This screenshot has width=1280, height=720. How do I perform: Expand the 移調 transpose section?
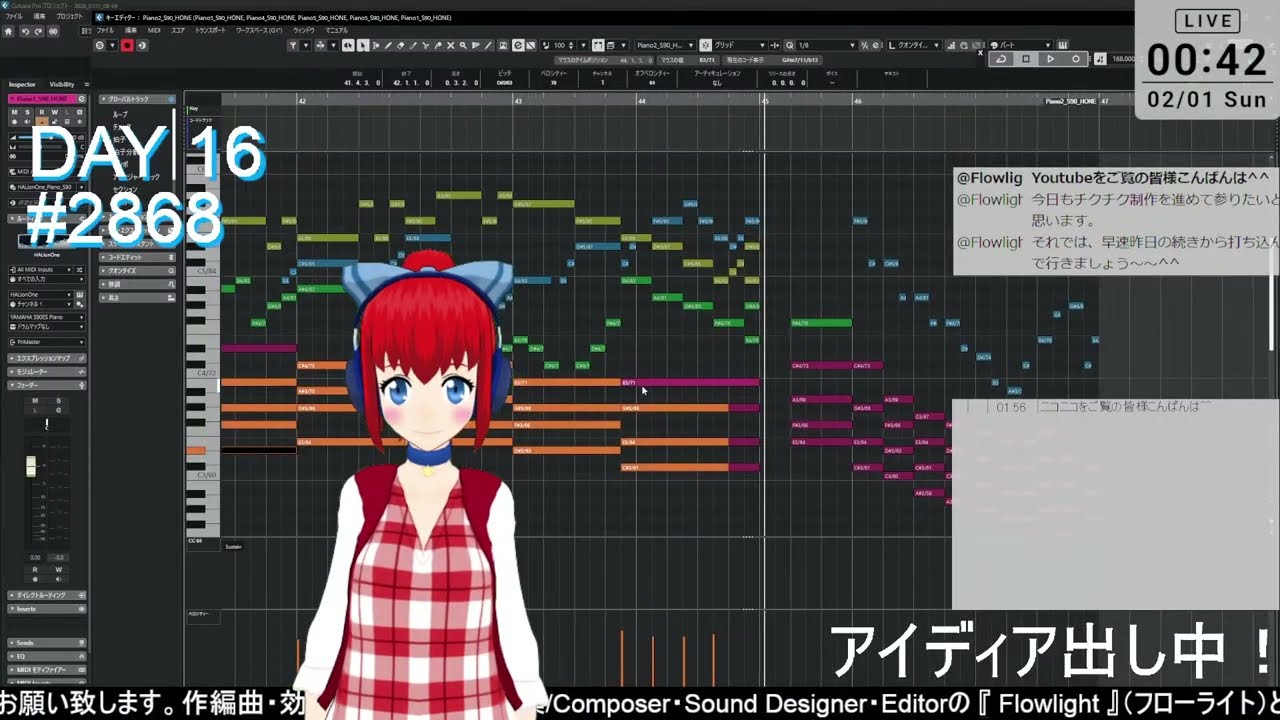point(137,283)
